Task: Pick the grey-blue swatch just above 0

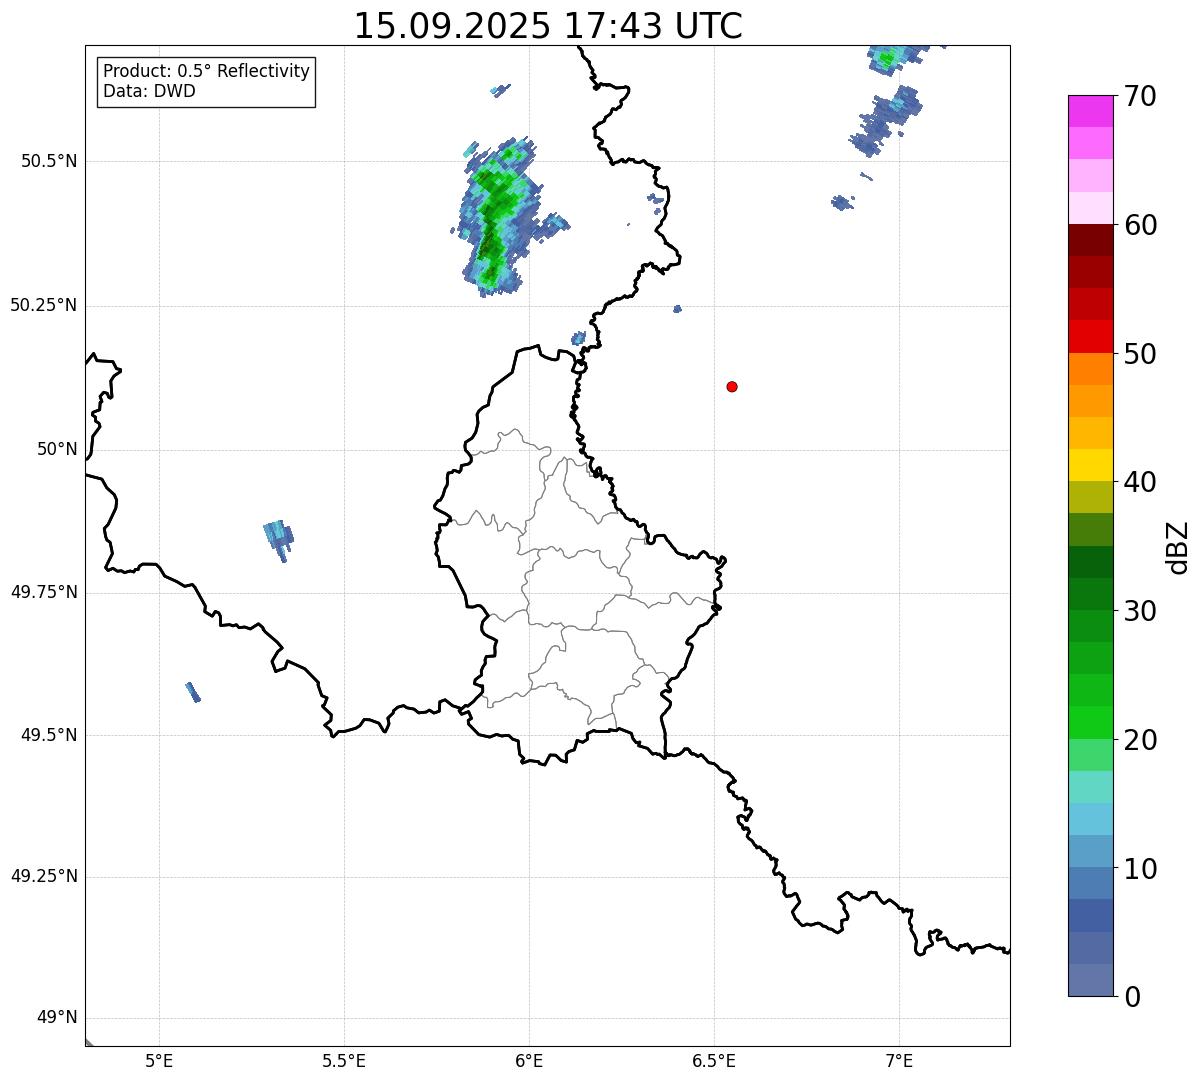Action: coord(1090,980)
